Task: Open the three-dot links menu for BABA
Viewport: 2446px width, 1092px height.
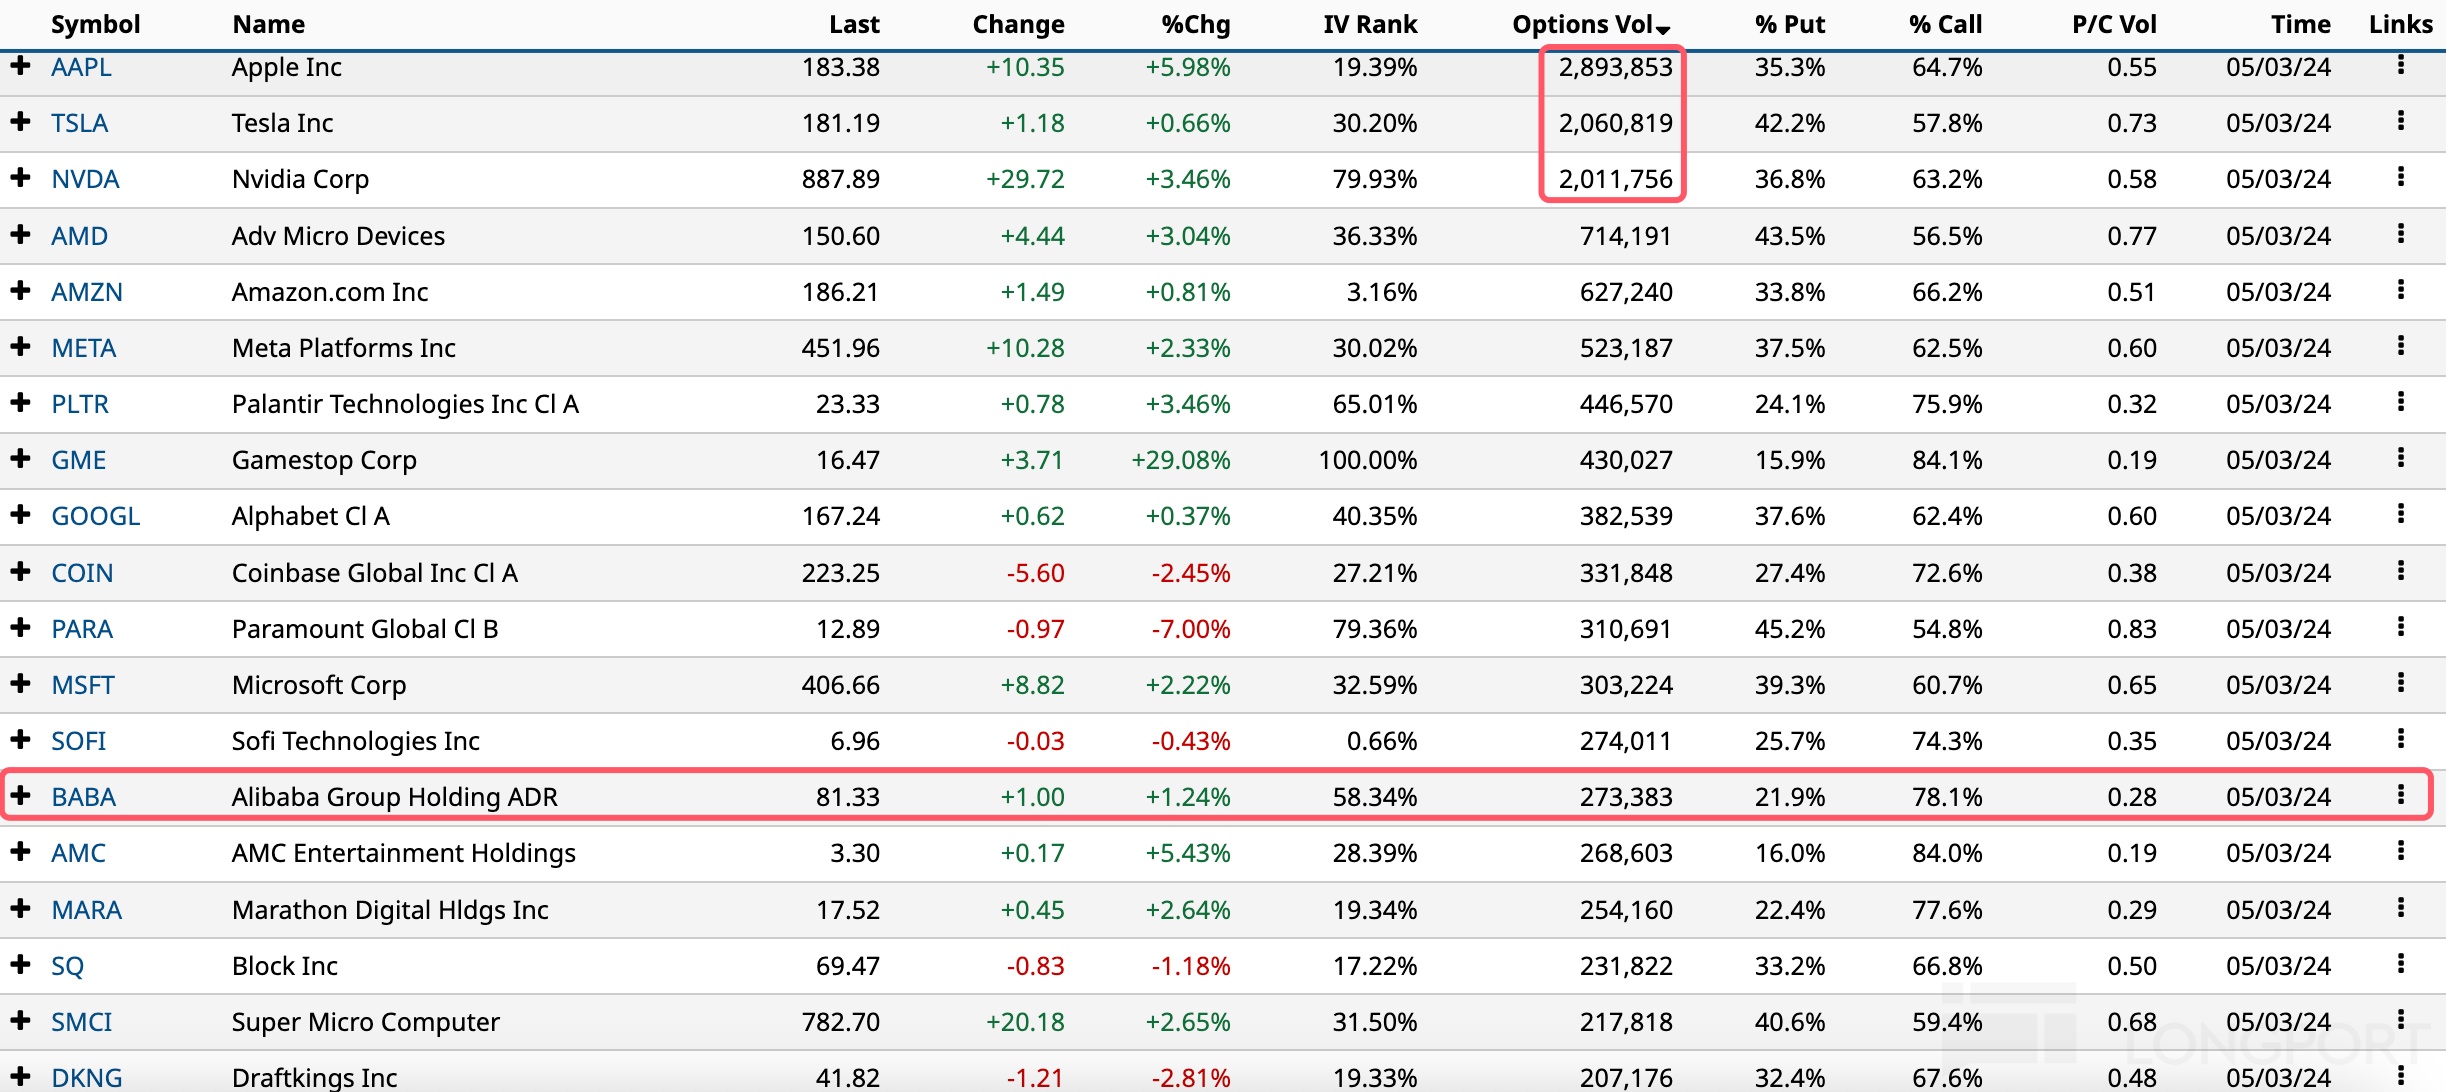Action: 2400,796
